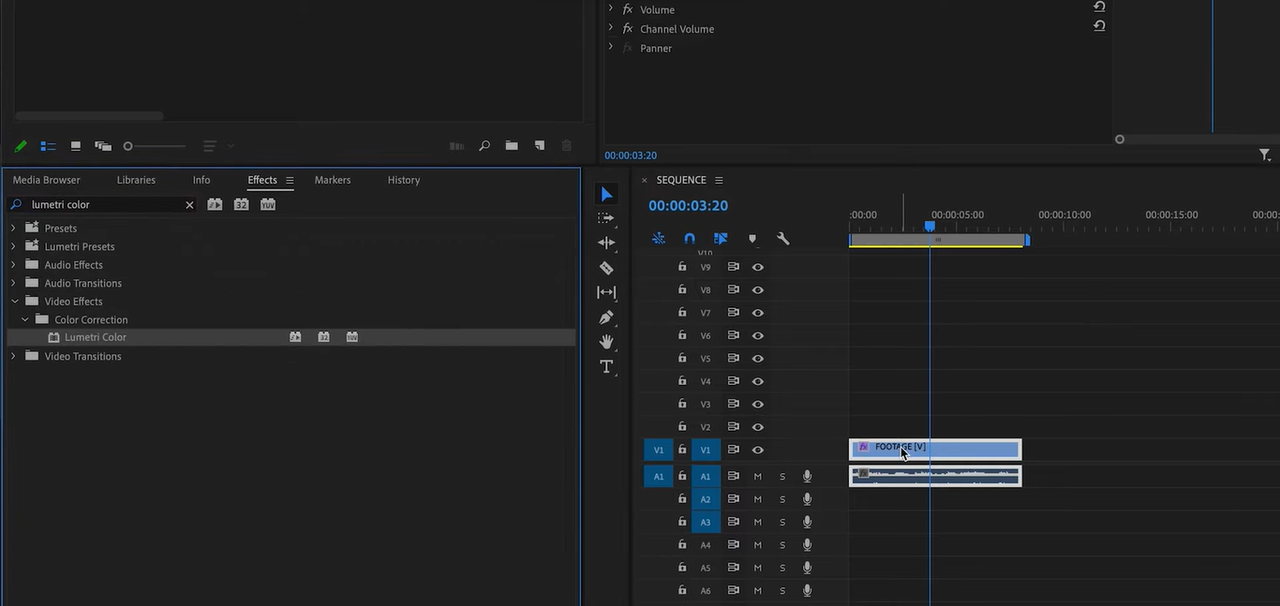Open Timeline Display Settings wrench

click(x=783, y=239)
